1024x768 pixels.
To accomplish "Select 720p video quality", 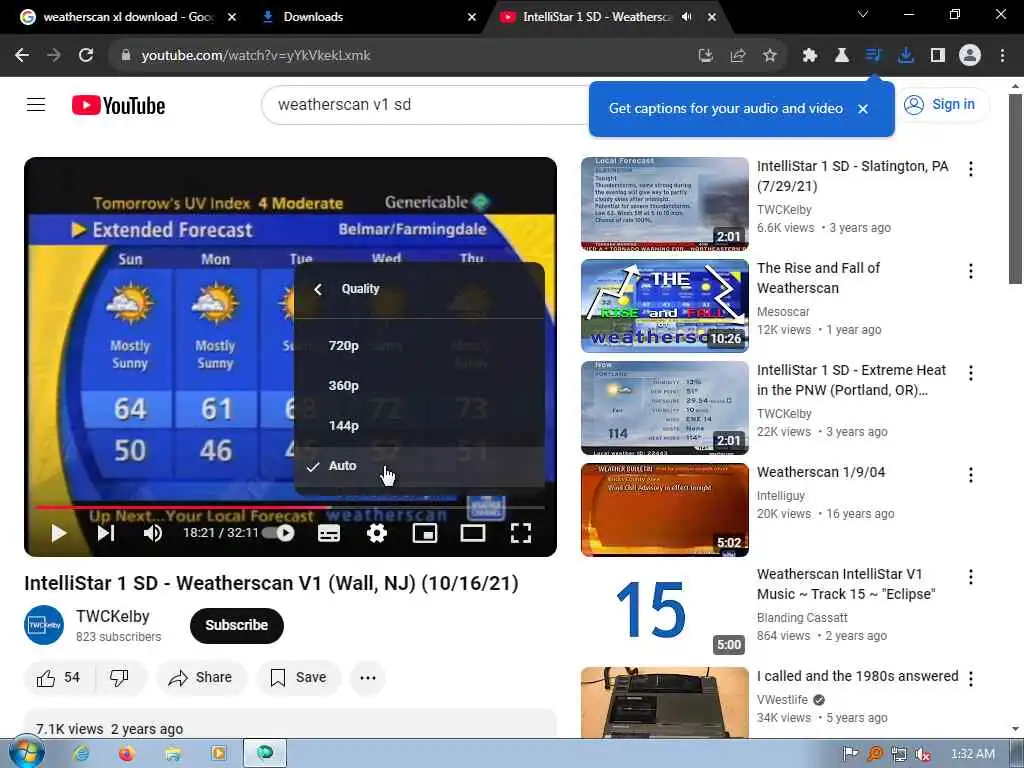I will 419,345.
